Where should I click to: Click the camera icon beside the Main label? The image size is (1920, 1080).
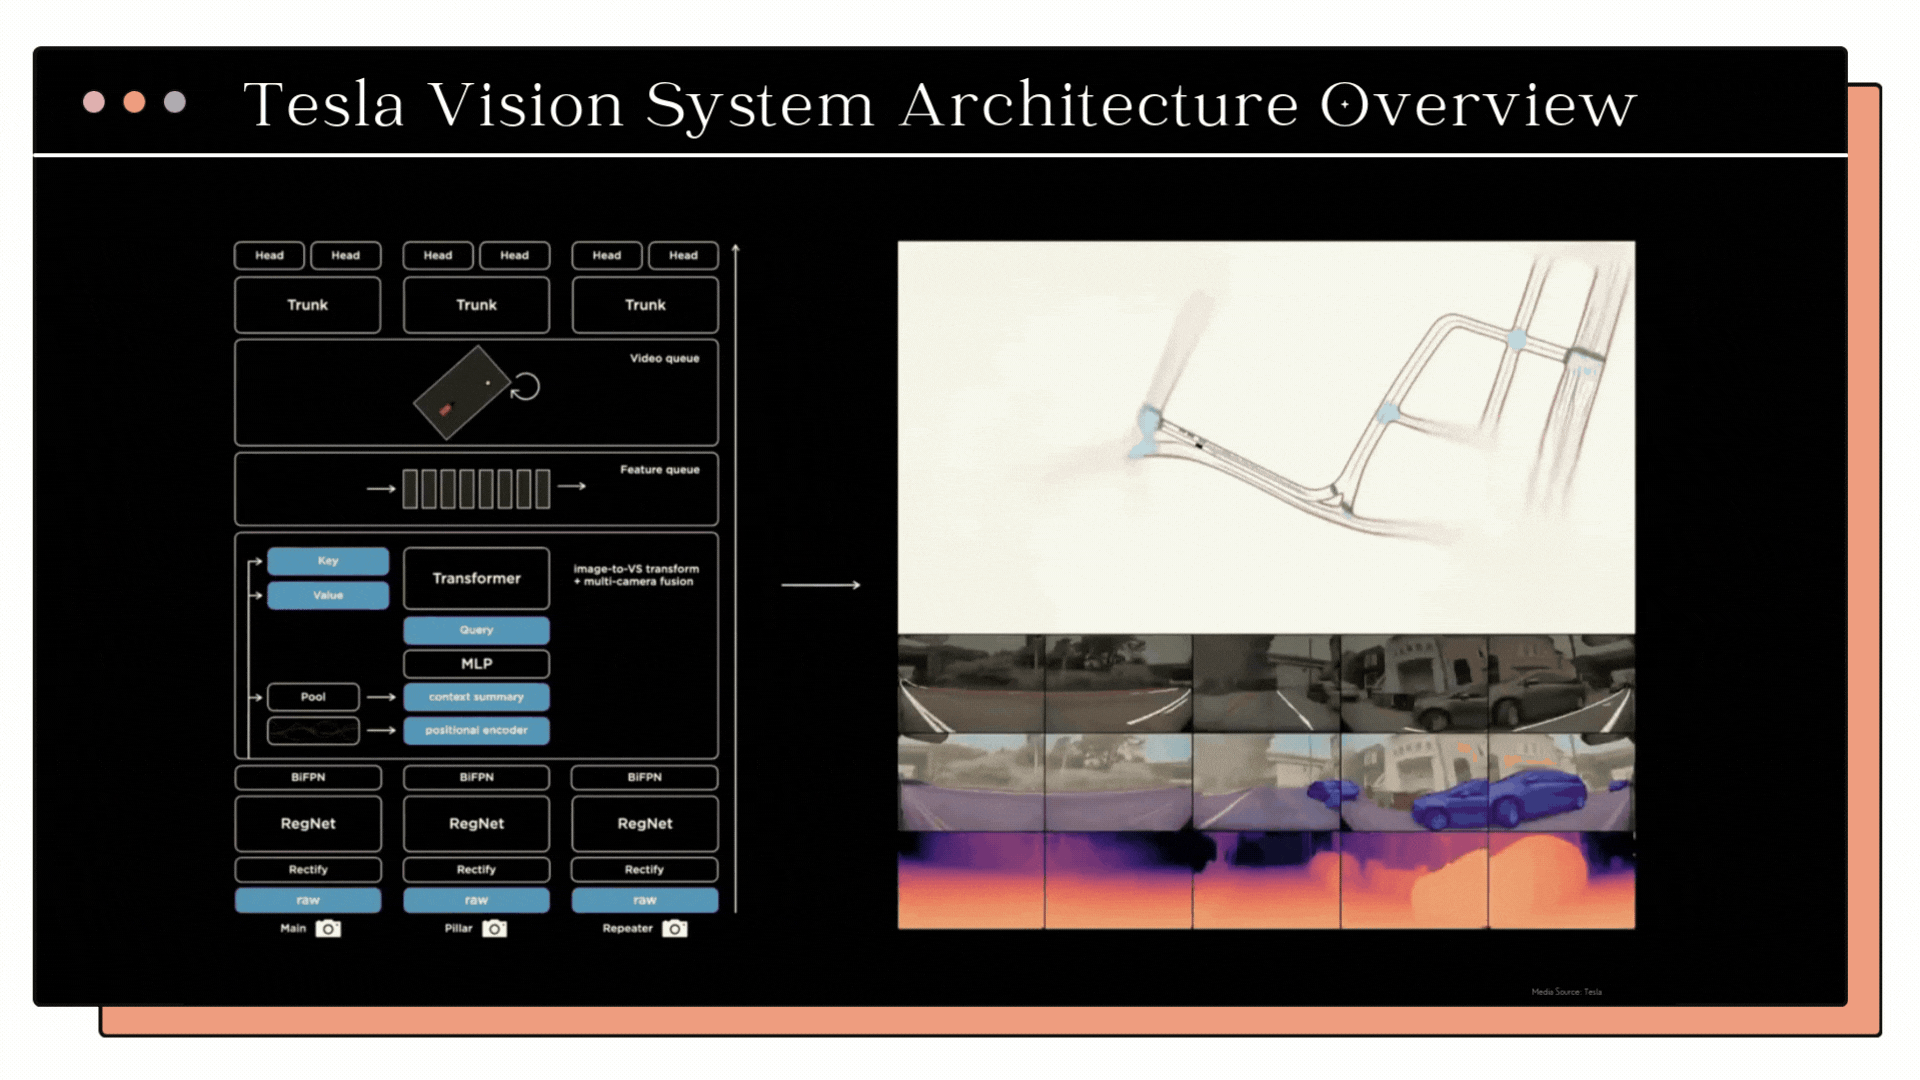[x=328, y=928]
